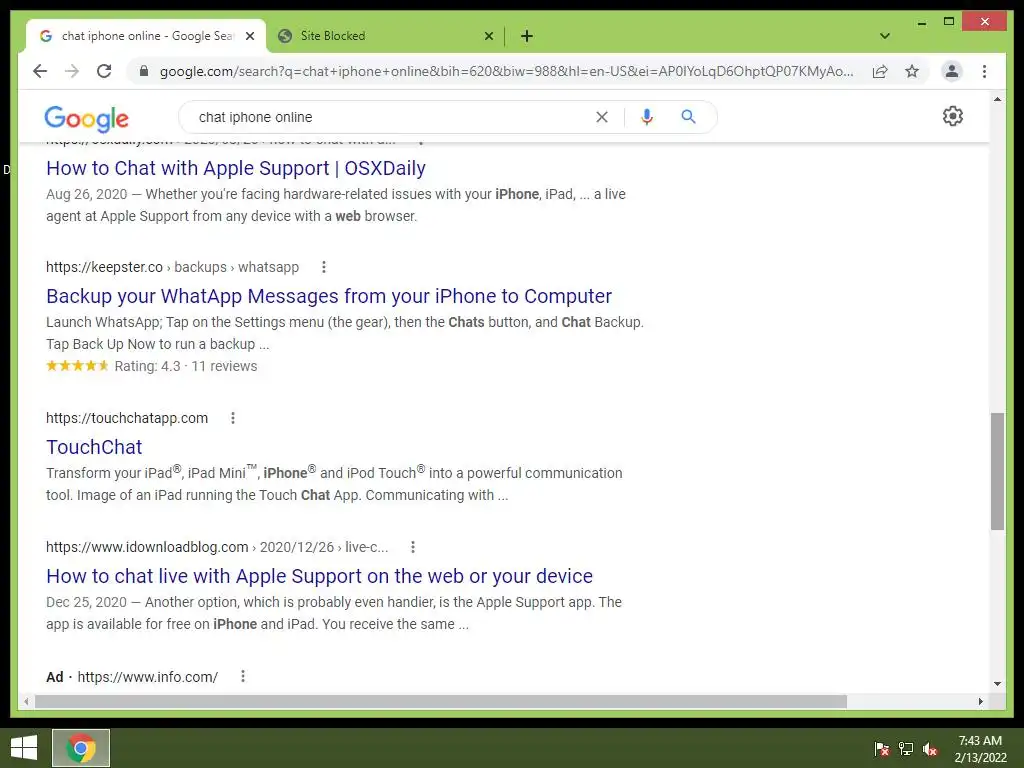Click the scroll-right arrow of horizontal scrollbar

point(980,701)
